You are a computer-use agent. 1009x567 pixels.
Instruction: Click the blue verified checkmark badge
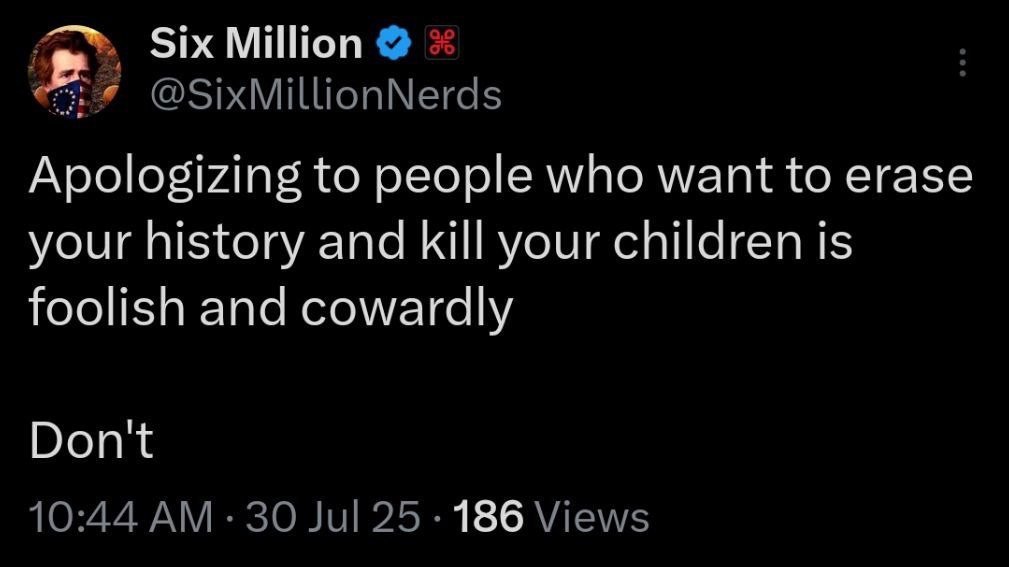pos(392,43)
